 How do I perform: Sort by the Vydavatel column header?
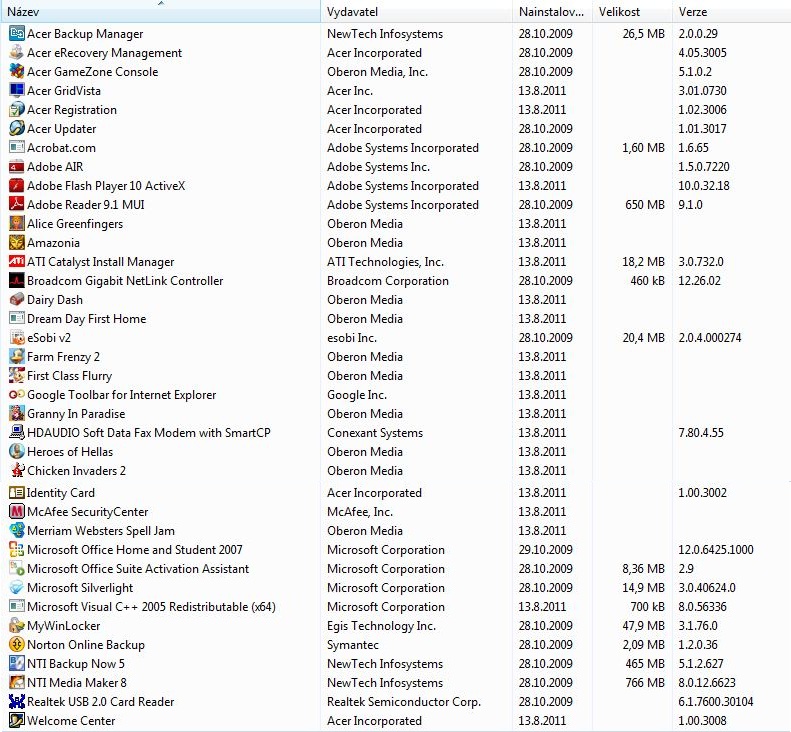click(x=416, y=11)
